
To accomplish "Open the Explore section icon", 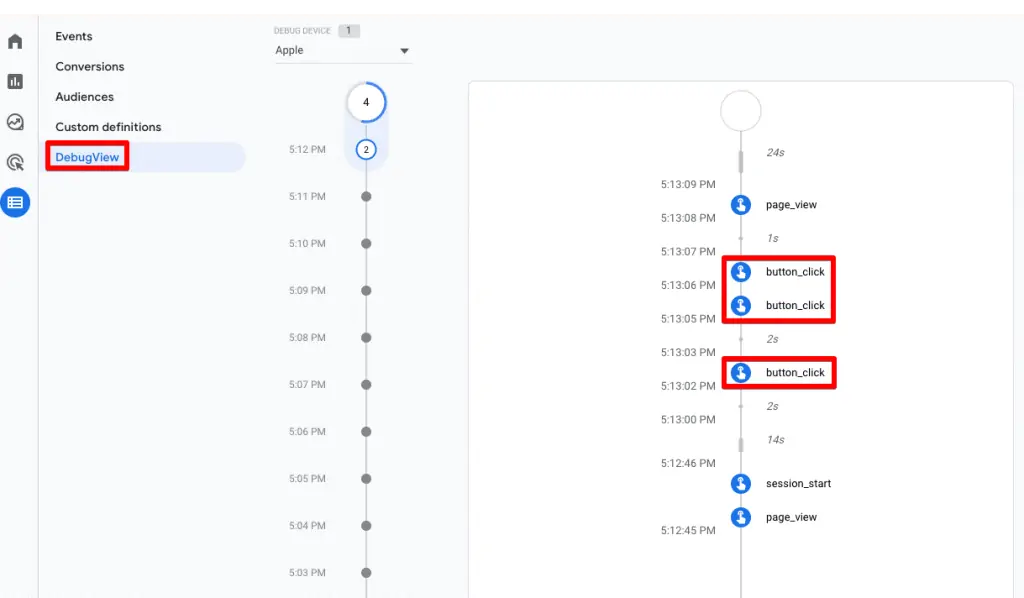I will click(x=14, y=121).
